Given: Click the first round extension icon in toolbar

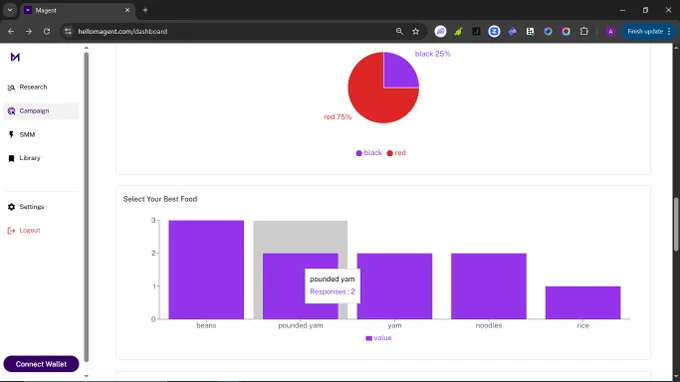Looking at the screenshot, I should pyautogui.click(x=440, y=32).
